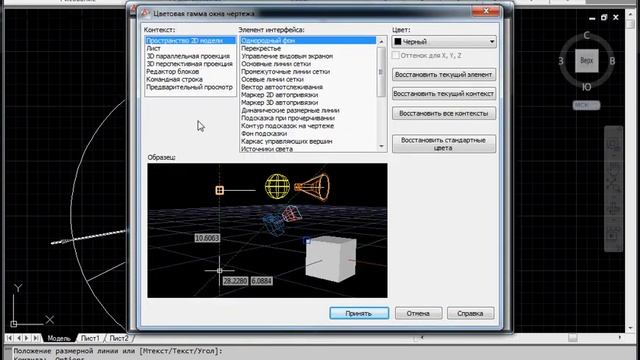The height and width of the screenshot is (360, 640).
Task: Open the 'МСК' coordinate system dropdown
Action: point(586,105)
